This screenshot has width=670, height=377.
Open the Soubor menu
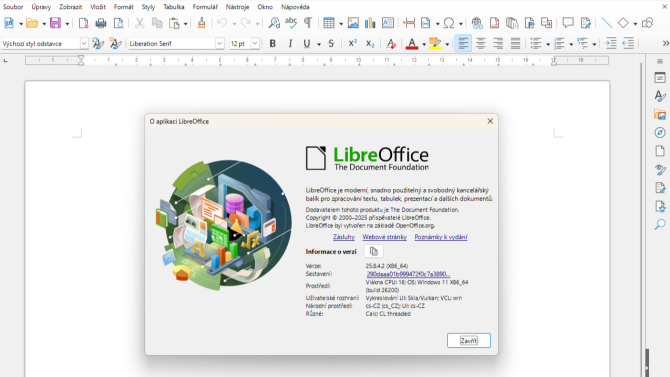point(13,7)
